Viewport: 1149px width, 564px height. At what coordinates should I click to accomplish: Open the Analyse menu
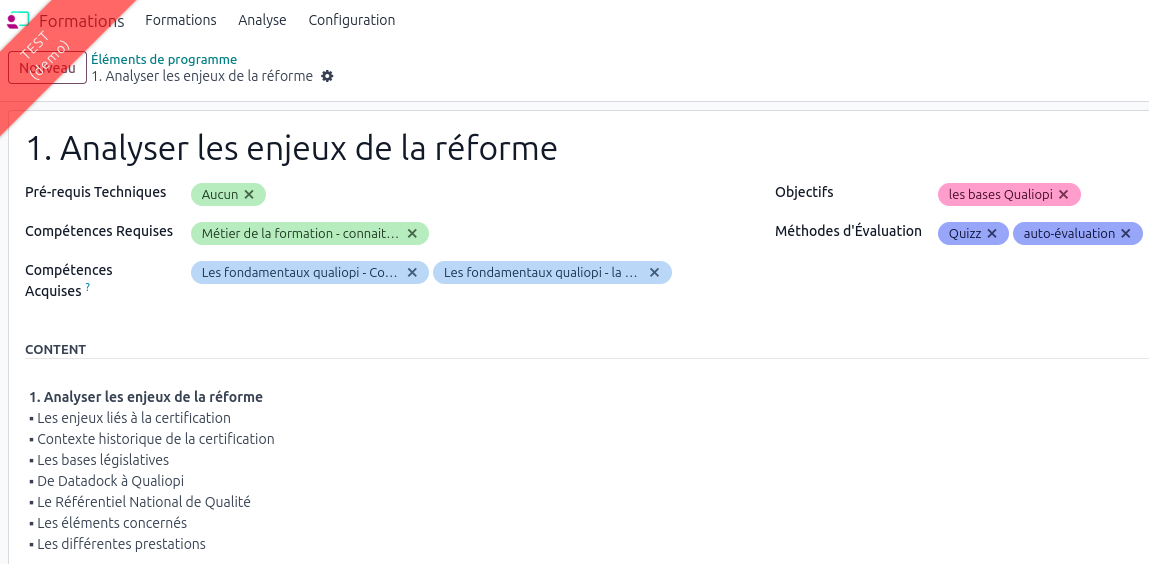click(x=262, y=20)
